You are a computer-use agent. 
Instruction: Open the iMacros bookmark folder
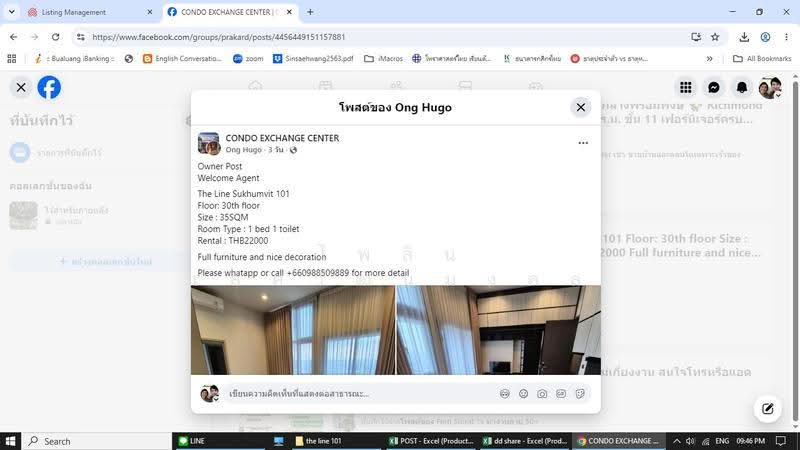(384, 59)
